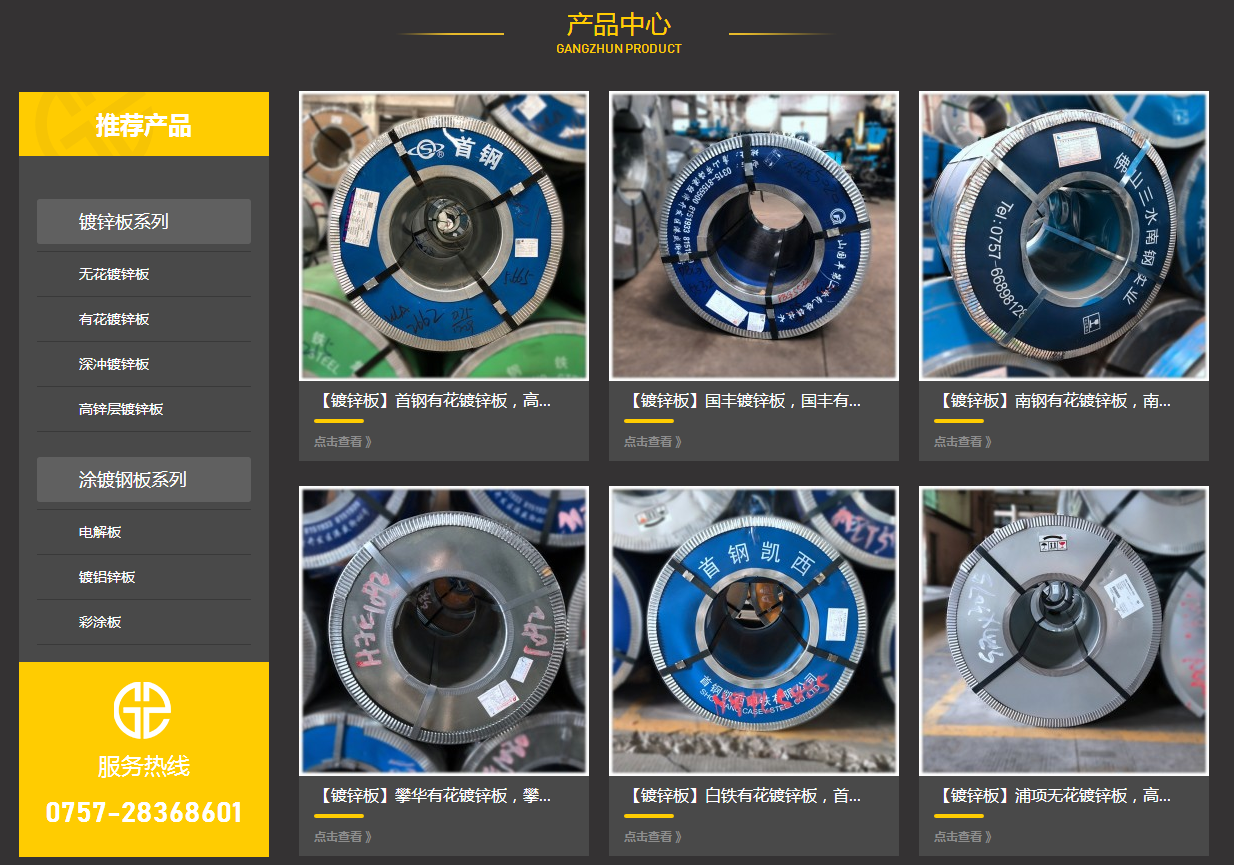Open the 首钢凯西 blue coil image
The height and width of the screenshot is (865, 1234).
pos(754,631)
